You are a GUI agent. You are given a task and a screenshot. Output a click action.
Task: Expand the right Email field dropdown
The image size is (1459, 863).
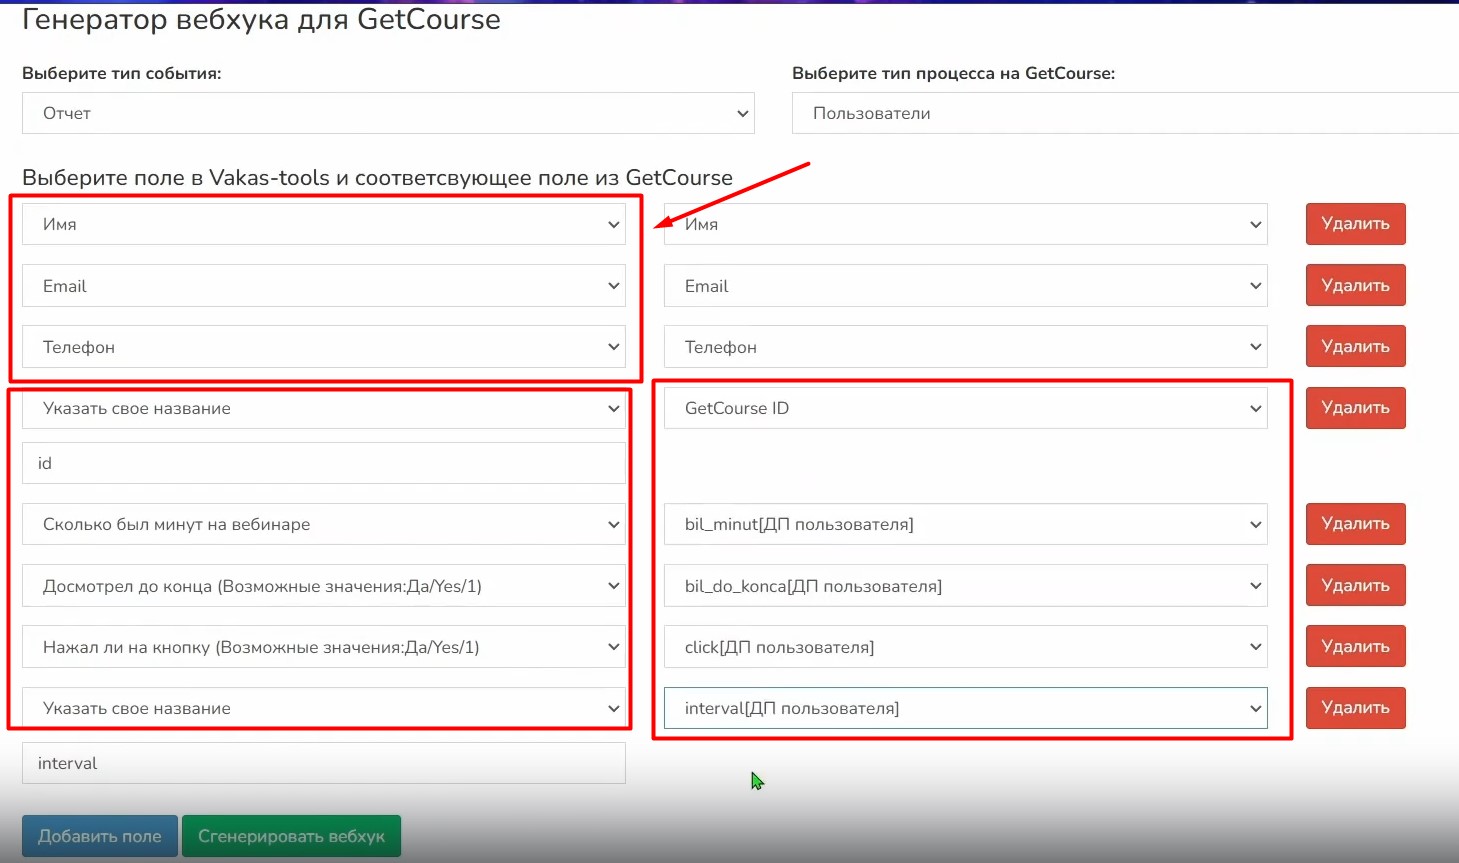(x=965, y=286)
